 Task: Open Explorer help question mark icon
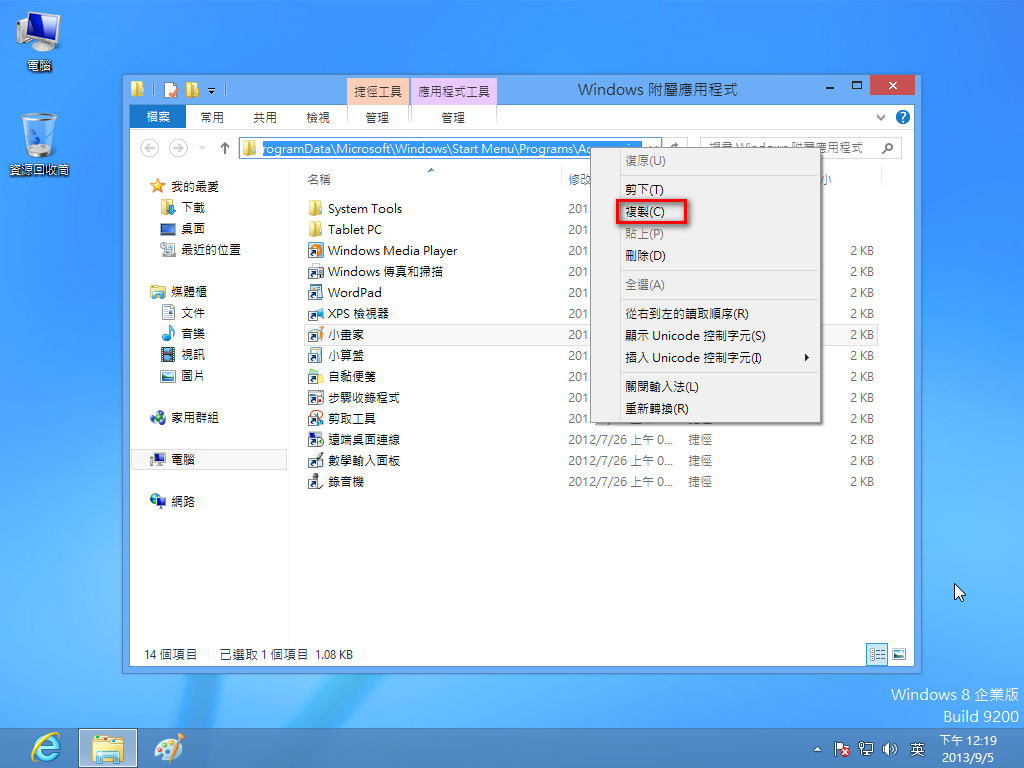pos(903,117)
